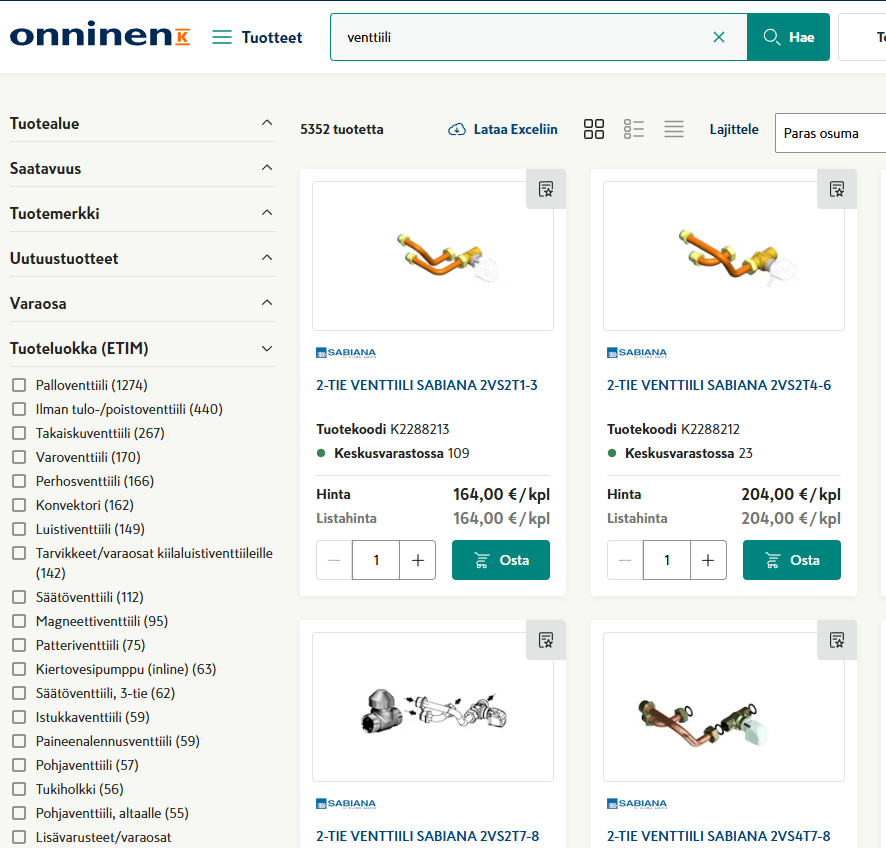Image resolution: width=886 pixels, height=848 pixels.
Task: Download results via Lataa Exceliin
Action: [x=502, y=129]
